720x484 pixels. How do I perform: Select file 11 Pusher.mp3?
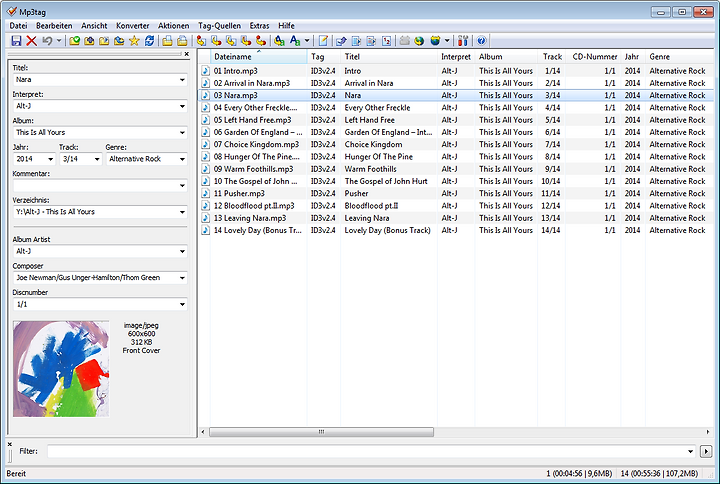coord(239,193)
